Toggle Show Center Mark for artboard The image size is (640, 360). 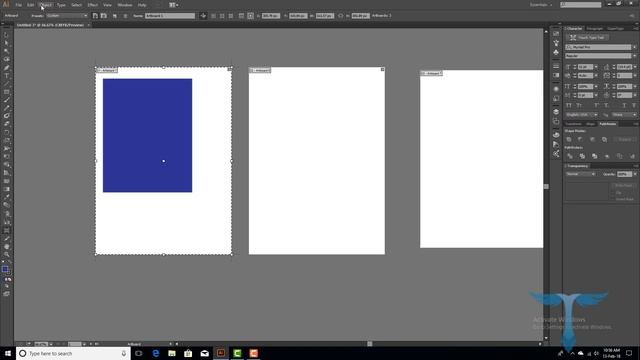(213, 16)
